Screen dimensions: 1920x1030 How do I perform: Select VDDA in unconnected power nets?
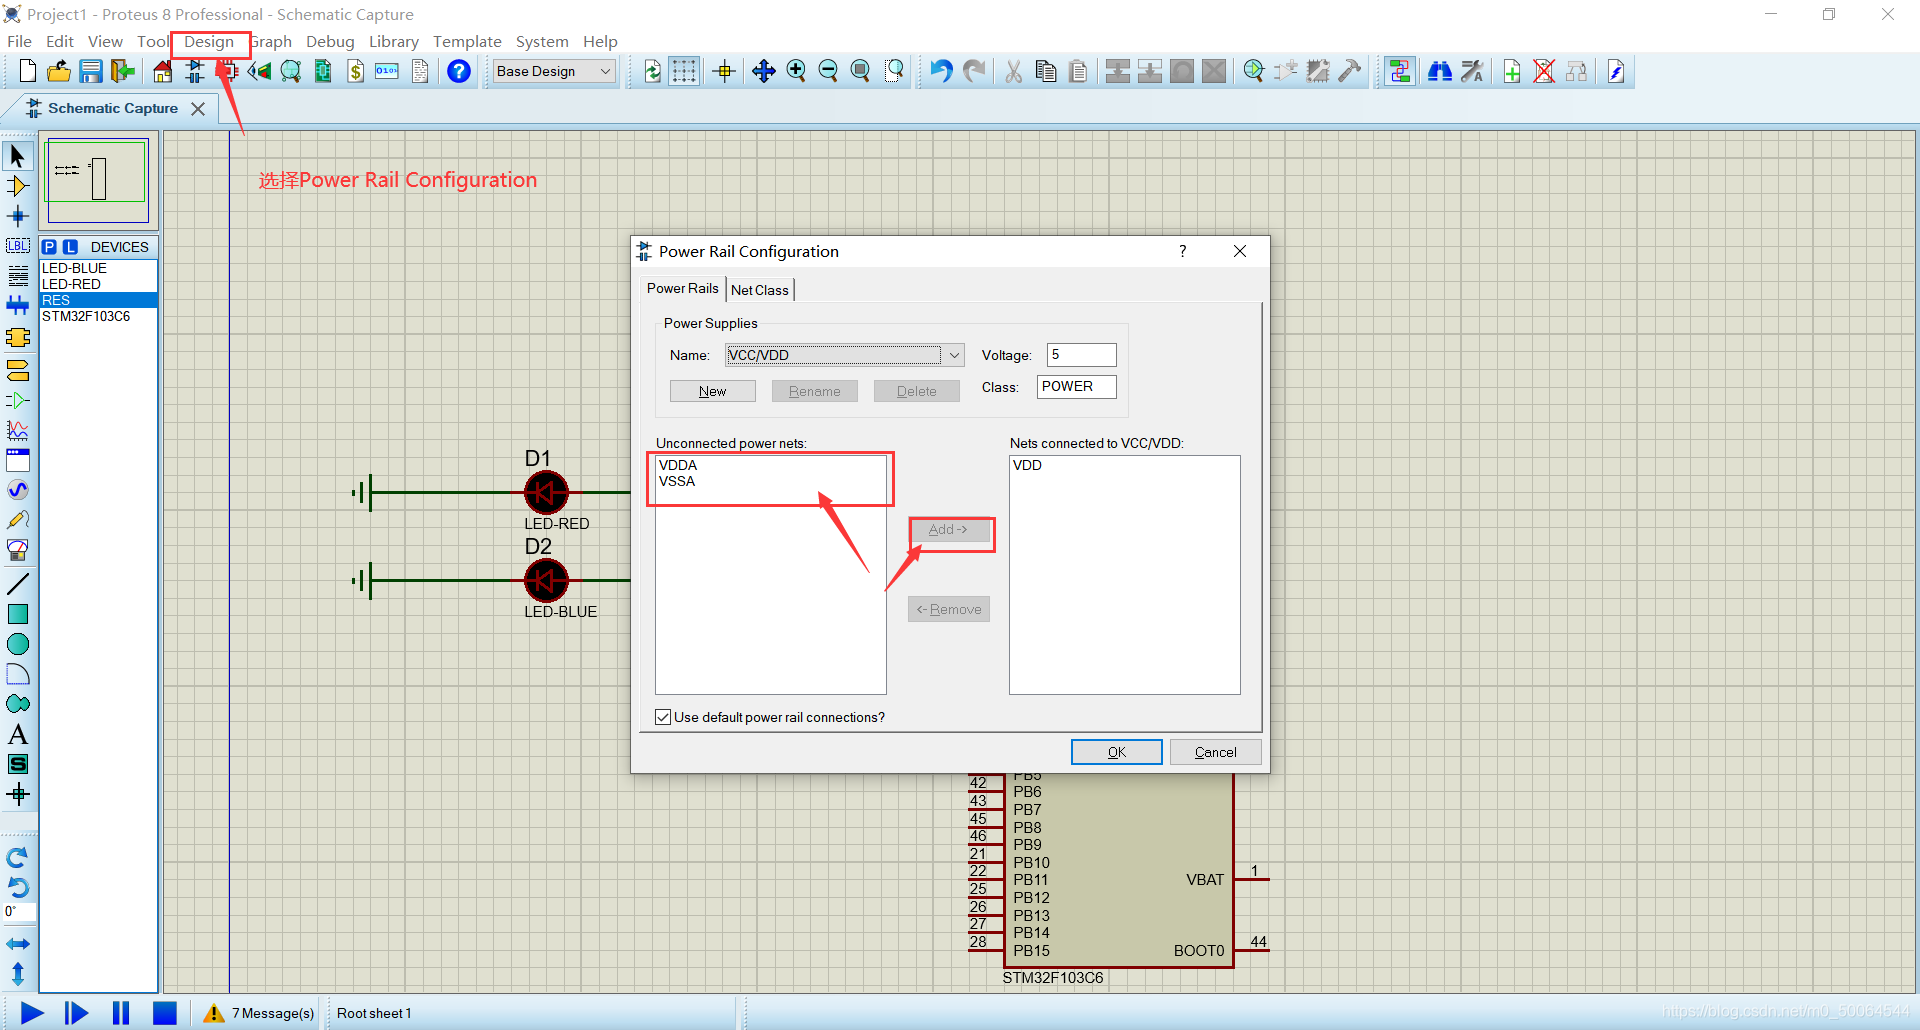coord(678,465)
